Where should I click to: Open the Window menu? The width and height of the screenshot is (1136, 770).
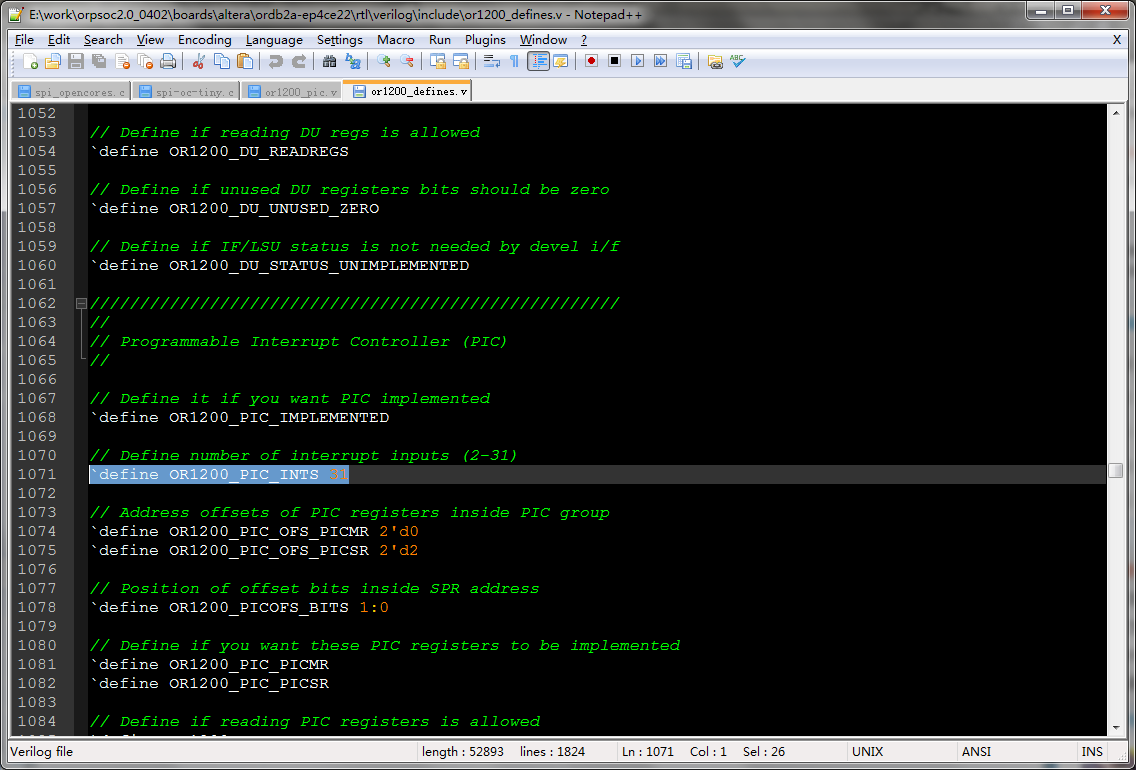point(543,40)
